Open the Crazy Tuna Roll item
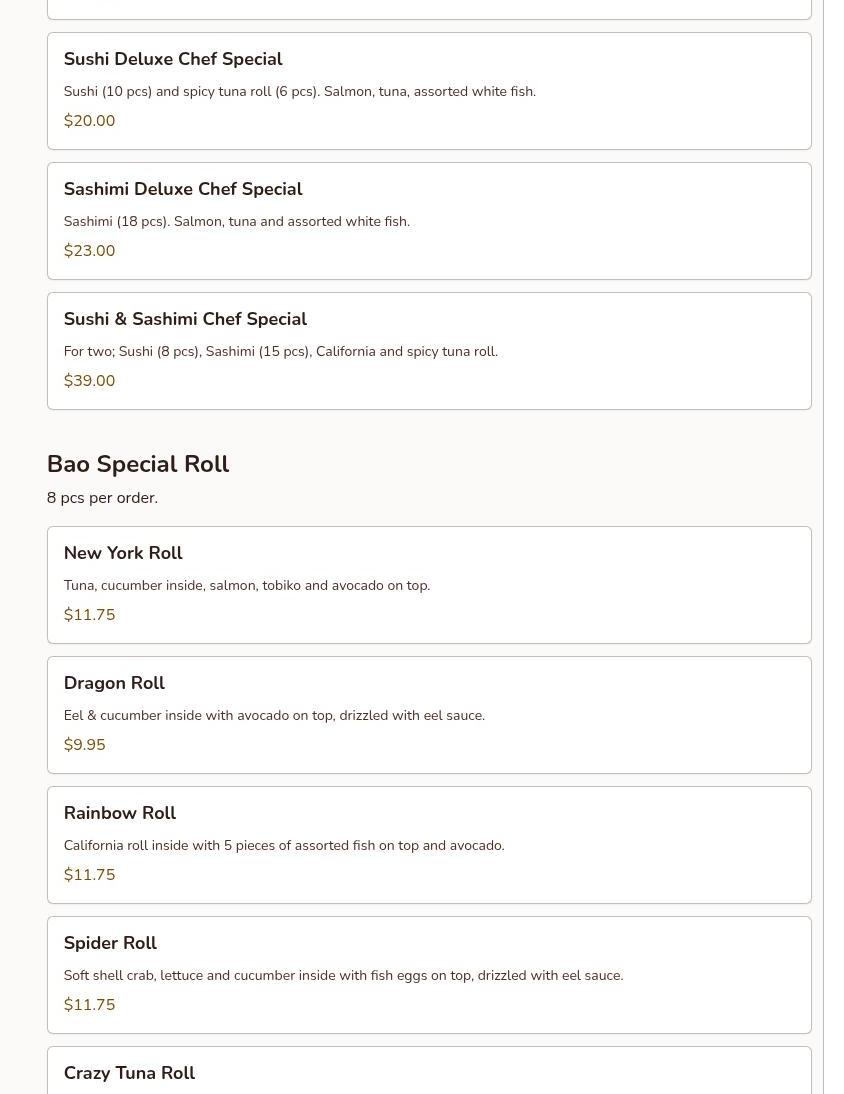 click(x=429, y=1070)
